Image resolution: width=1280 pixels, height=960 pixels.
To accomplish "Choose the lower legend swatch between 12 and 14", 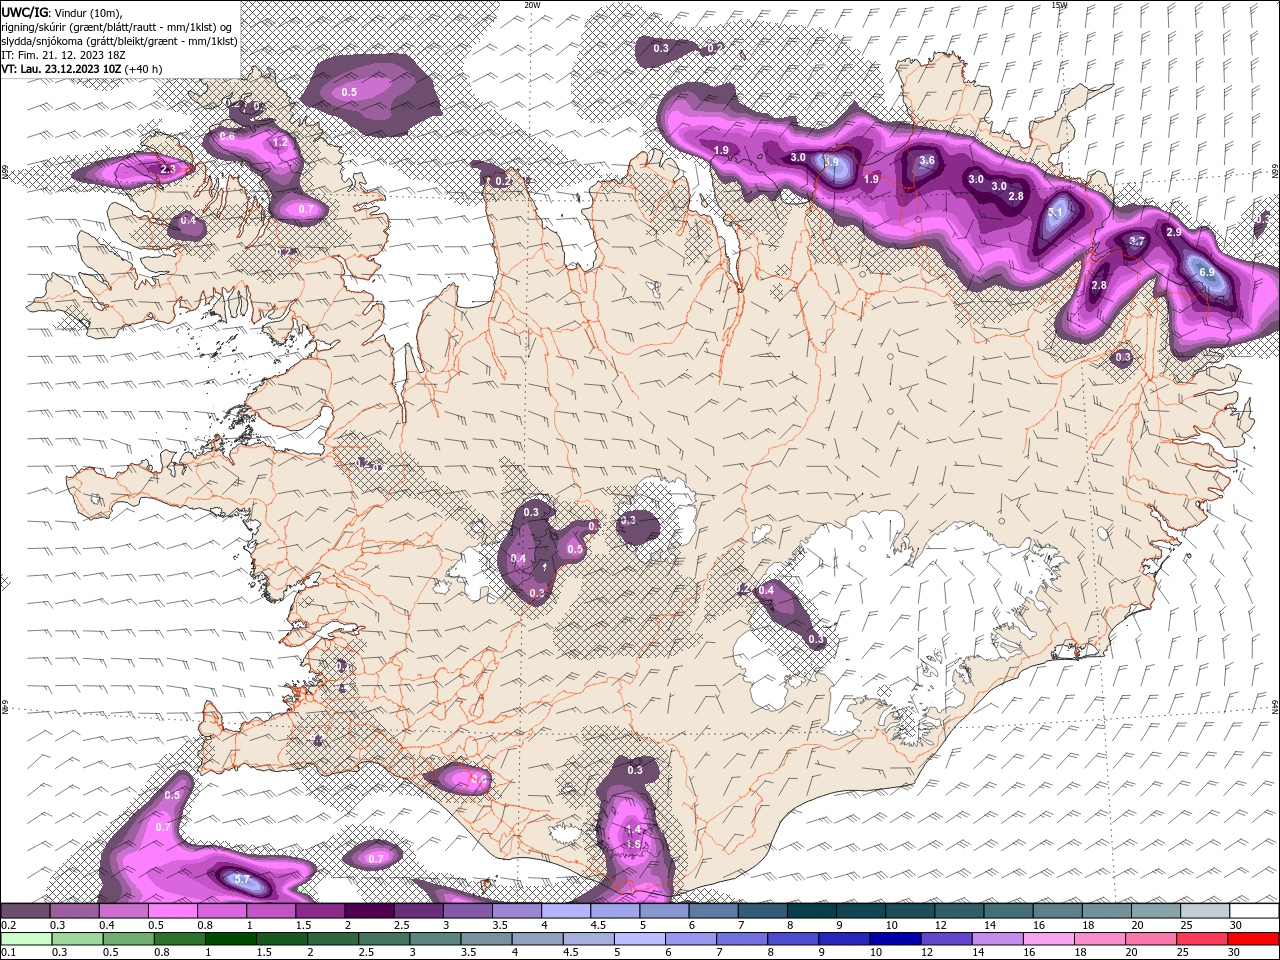I will (x=945, y=939).
